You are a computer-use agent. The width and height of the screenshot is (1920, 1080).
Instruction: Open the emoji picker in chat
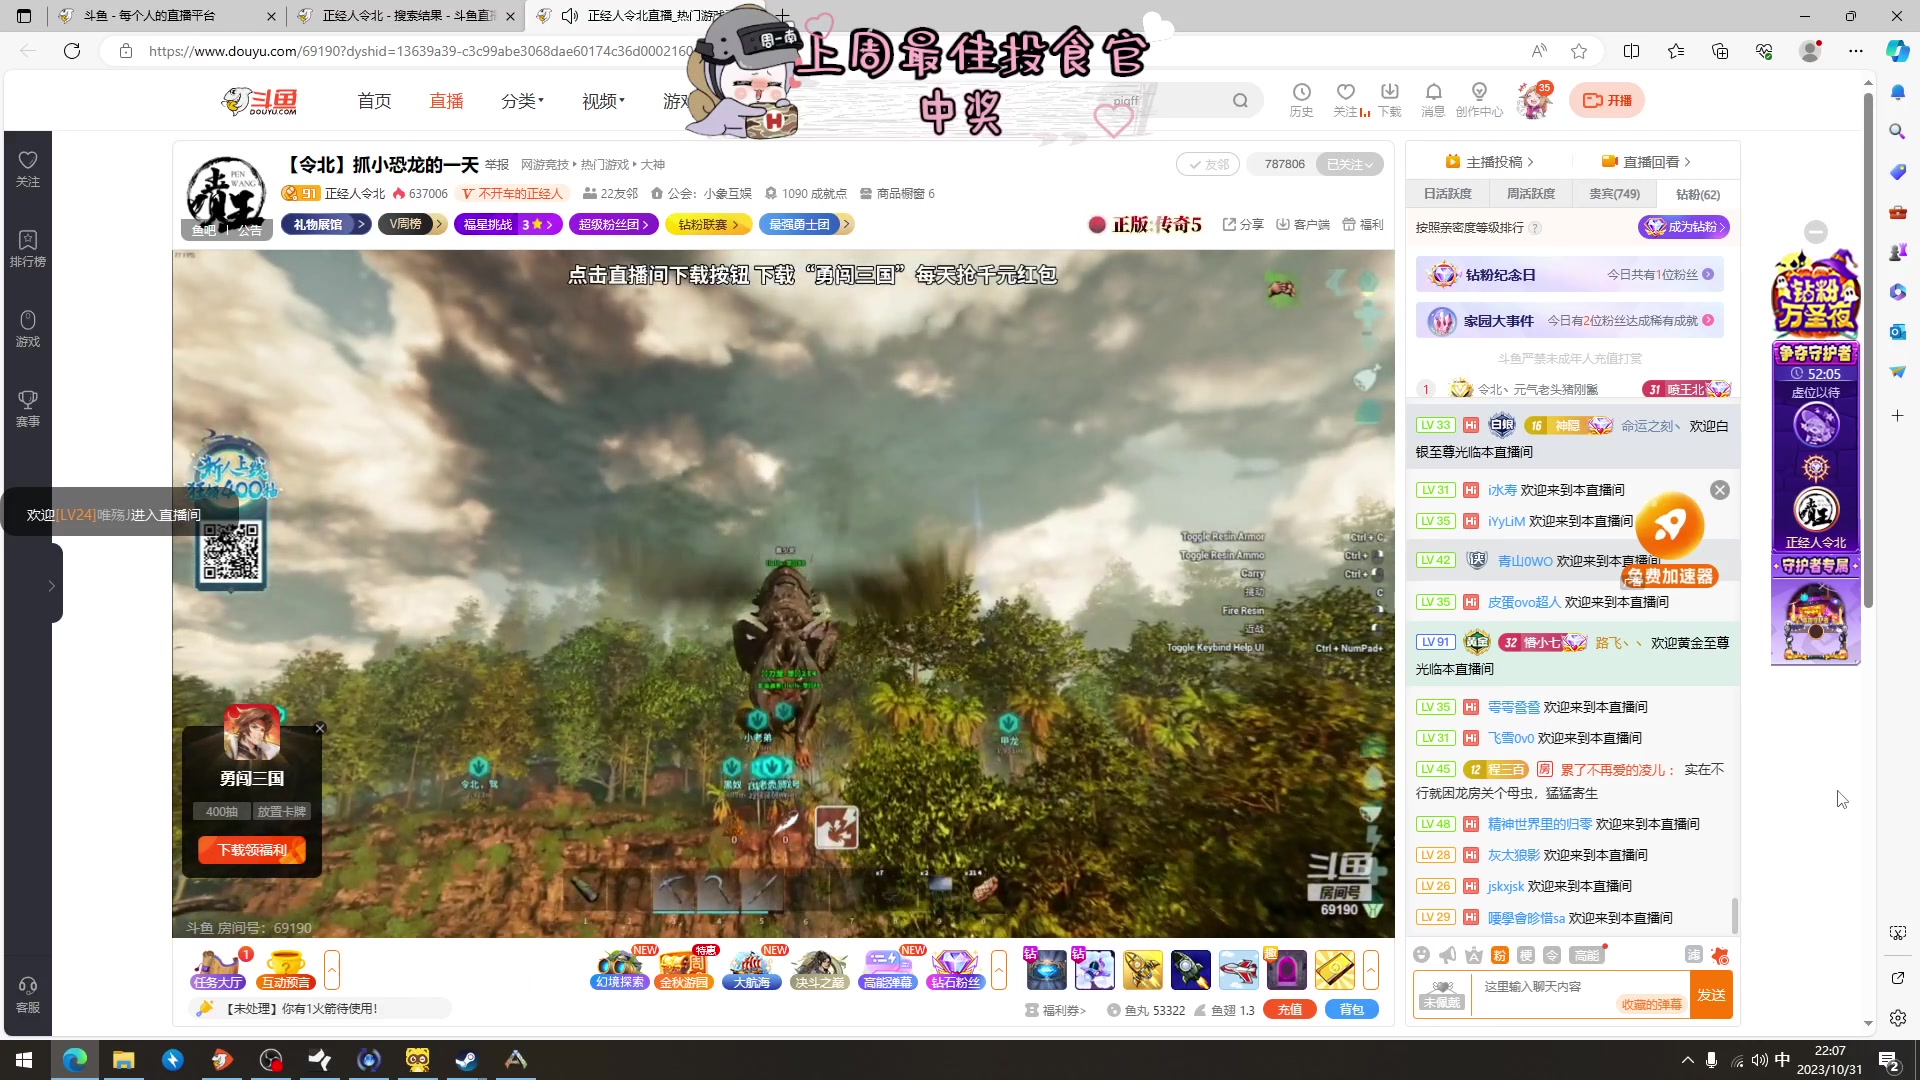[x=1421, y=955]
